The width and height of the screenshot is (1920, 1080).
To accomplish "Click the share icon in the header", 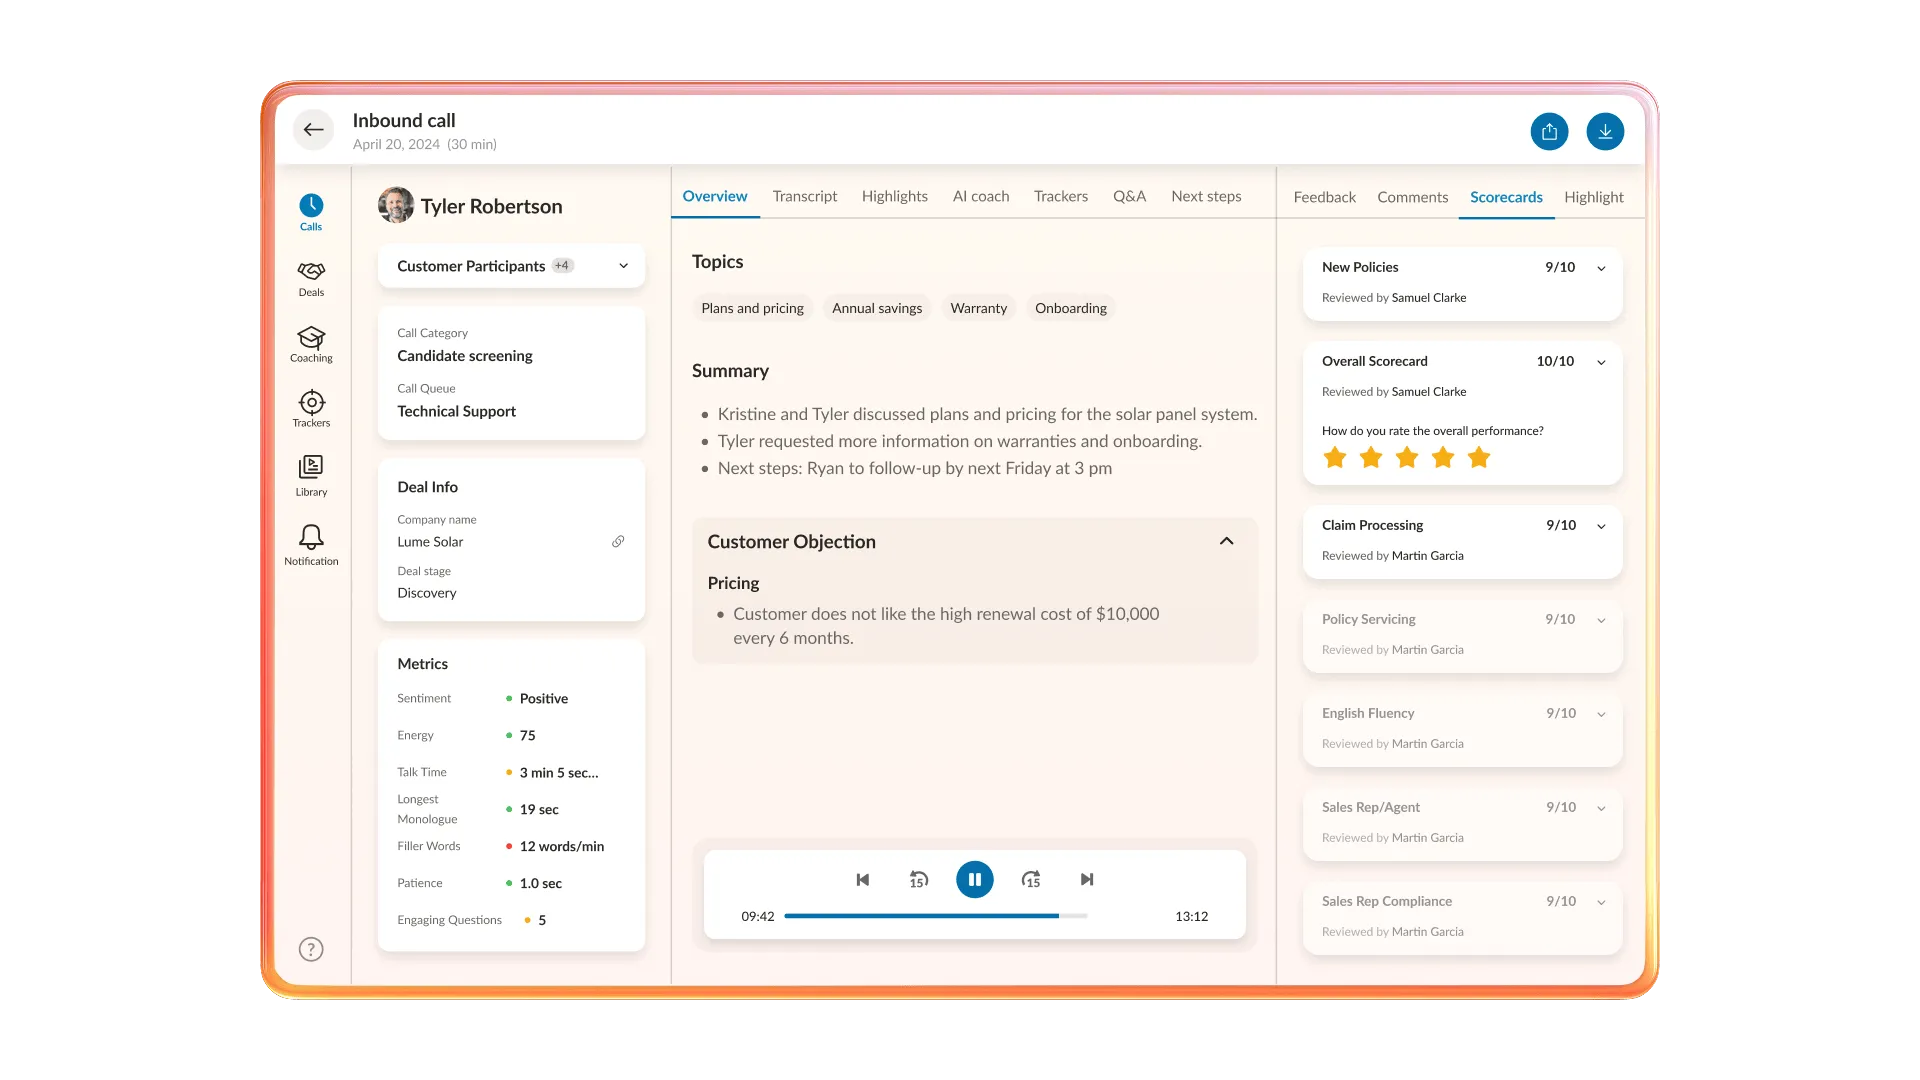I will [x=1549, y=131].
